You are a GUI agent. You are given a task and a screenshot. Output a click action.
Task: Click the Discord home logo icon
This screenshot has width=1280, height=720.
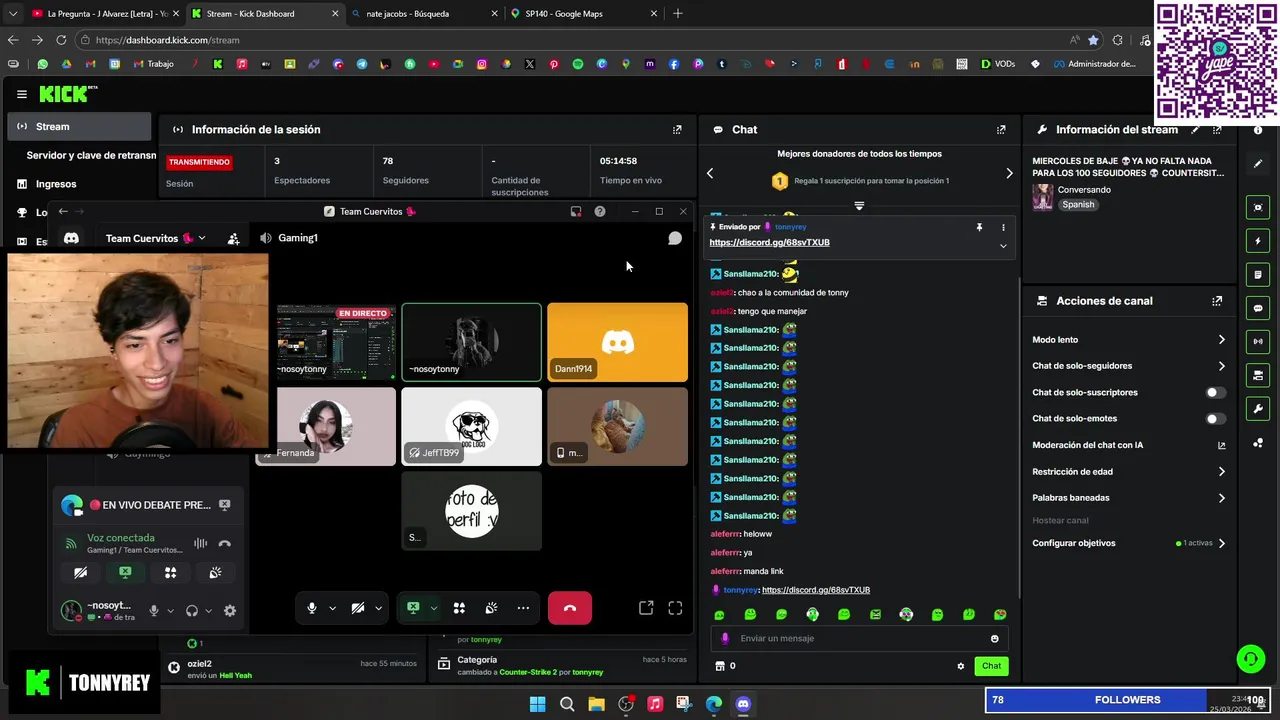(71, 238)
